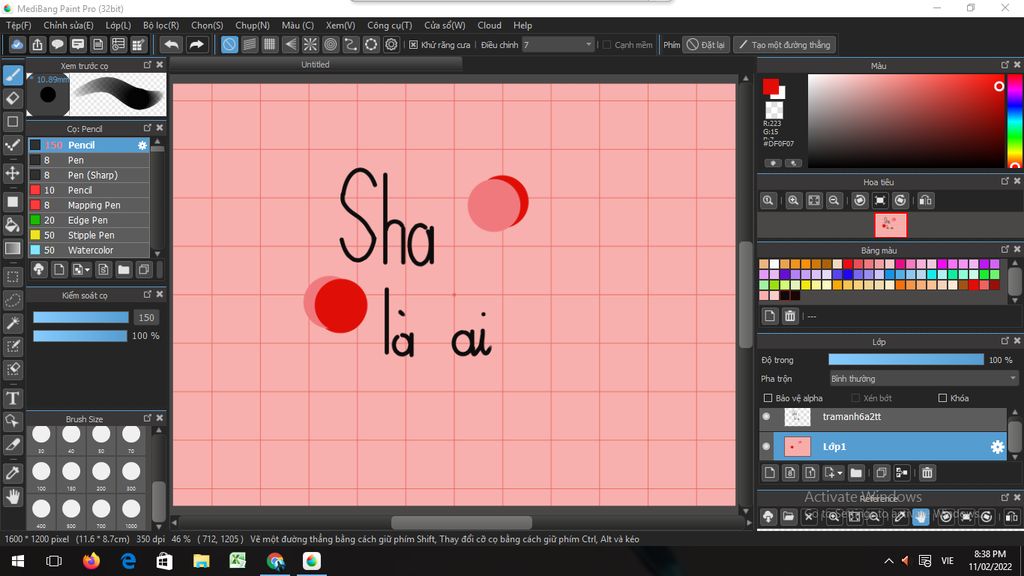Undock the Màu color panel

1004,65
